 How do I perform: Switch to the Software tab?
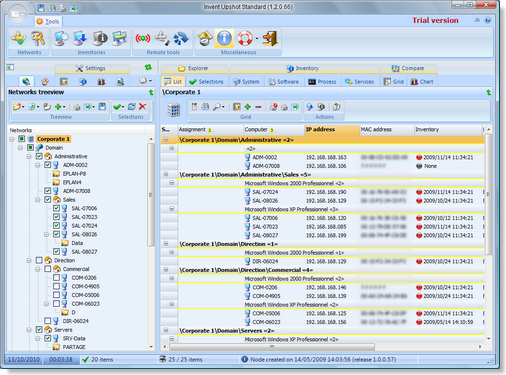point(284,82)
